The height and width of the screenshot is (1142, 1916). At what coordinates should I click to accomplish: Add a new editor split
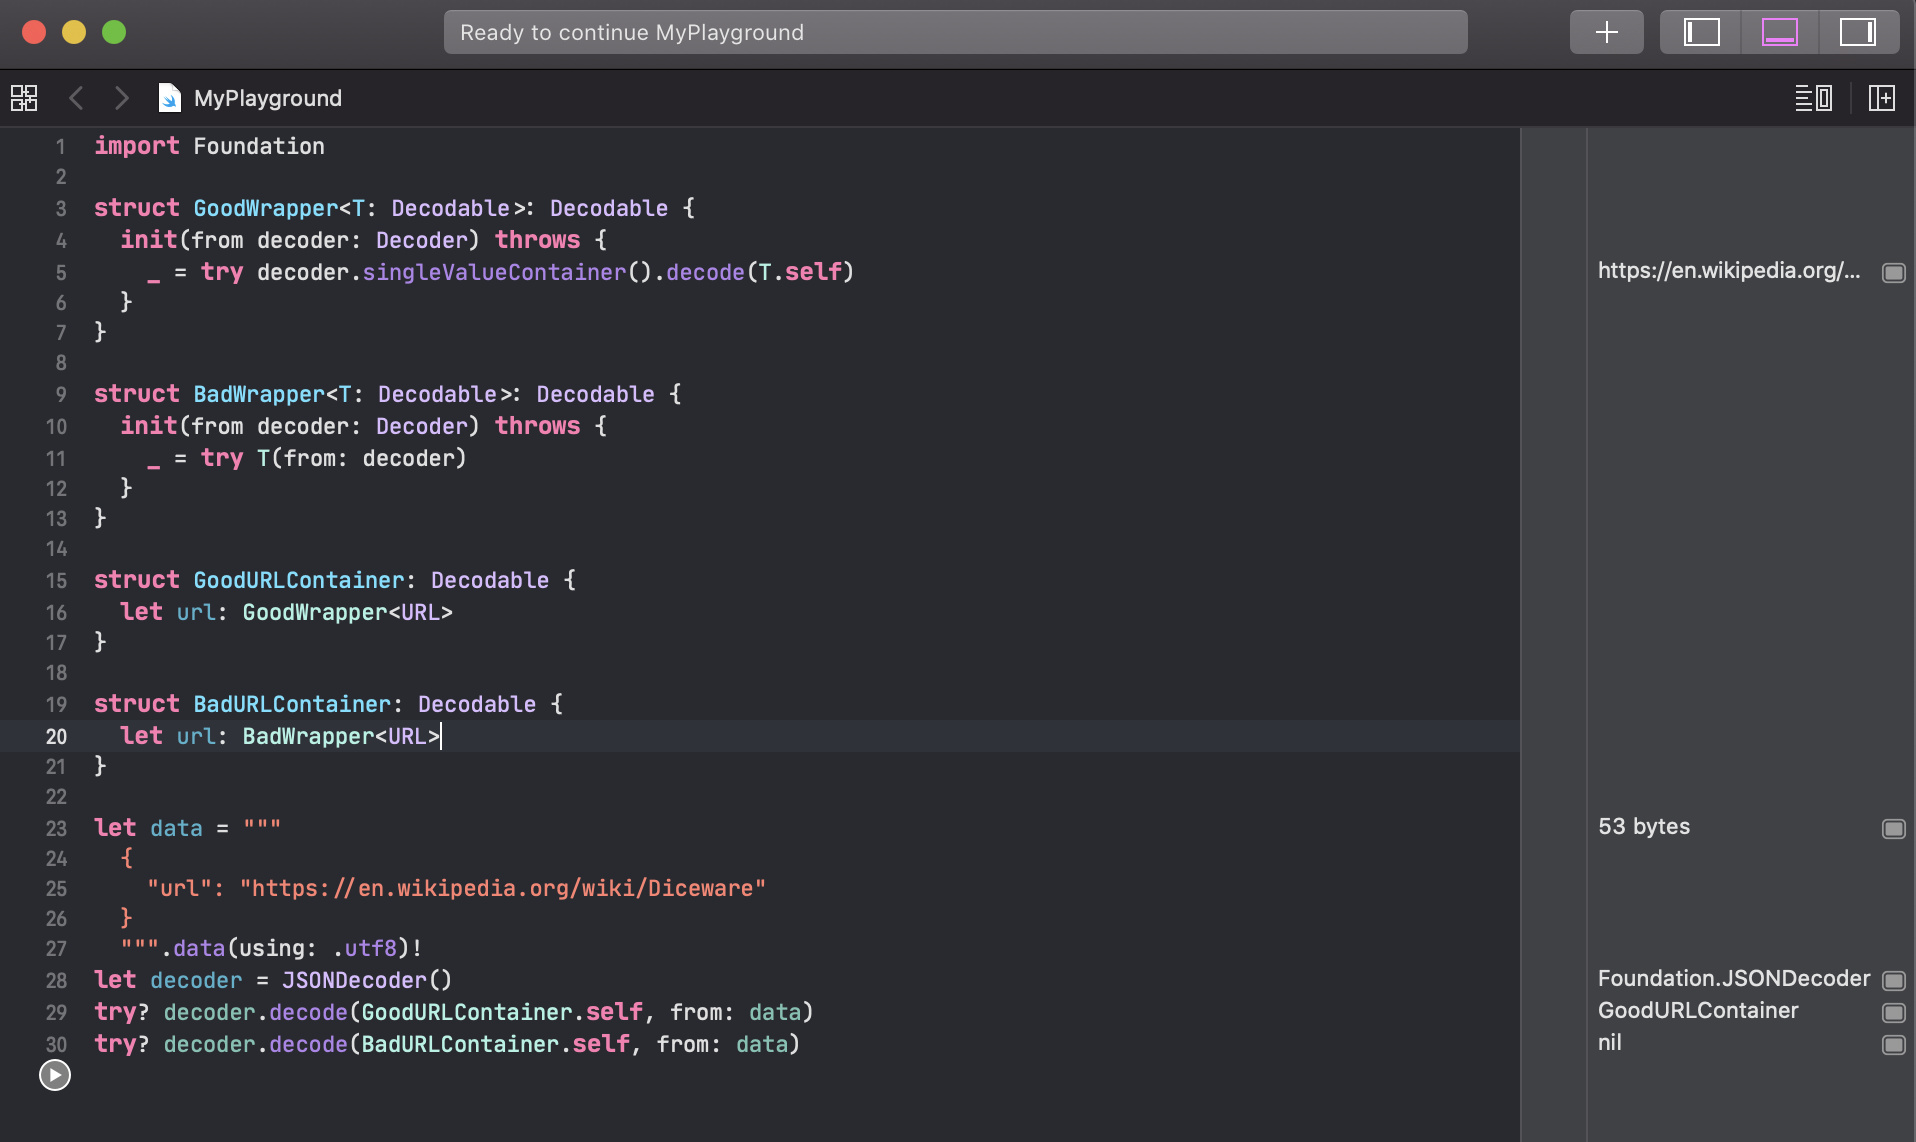click(1883, 97)
